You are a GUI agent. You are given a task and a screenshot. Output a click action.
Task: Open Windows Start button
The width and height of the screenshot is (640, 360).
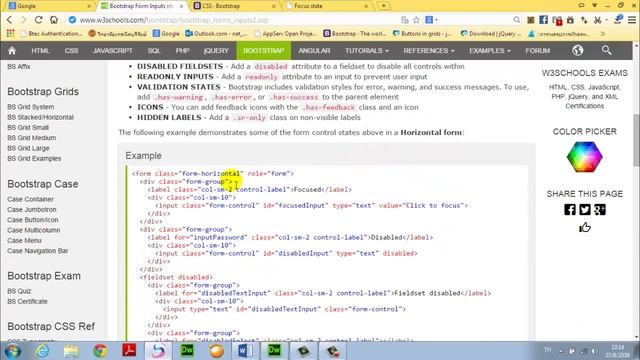(x=13, y=351)
